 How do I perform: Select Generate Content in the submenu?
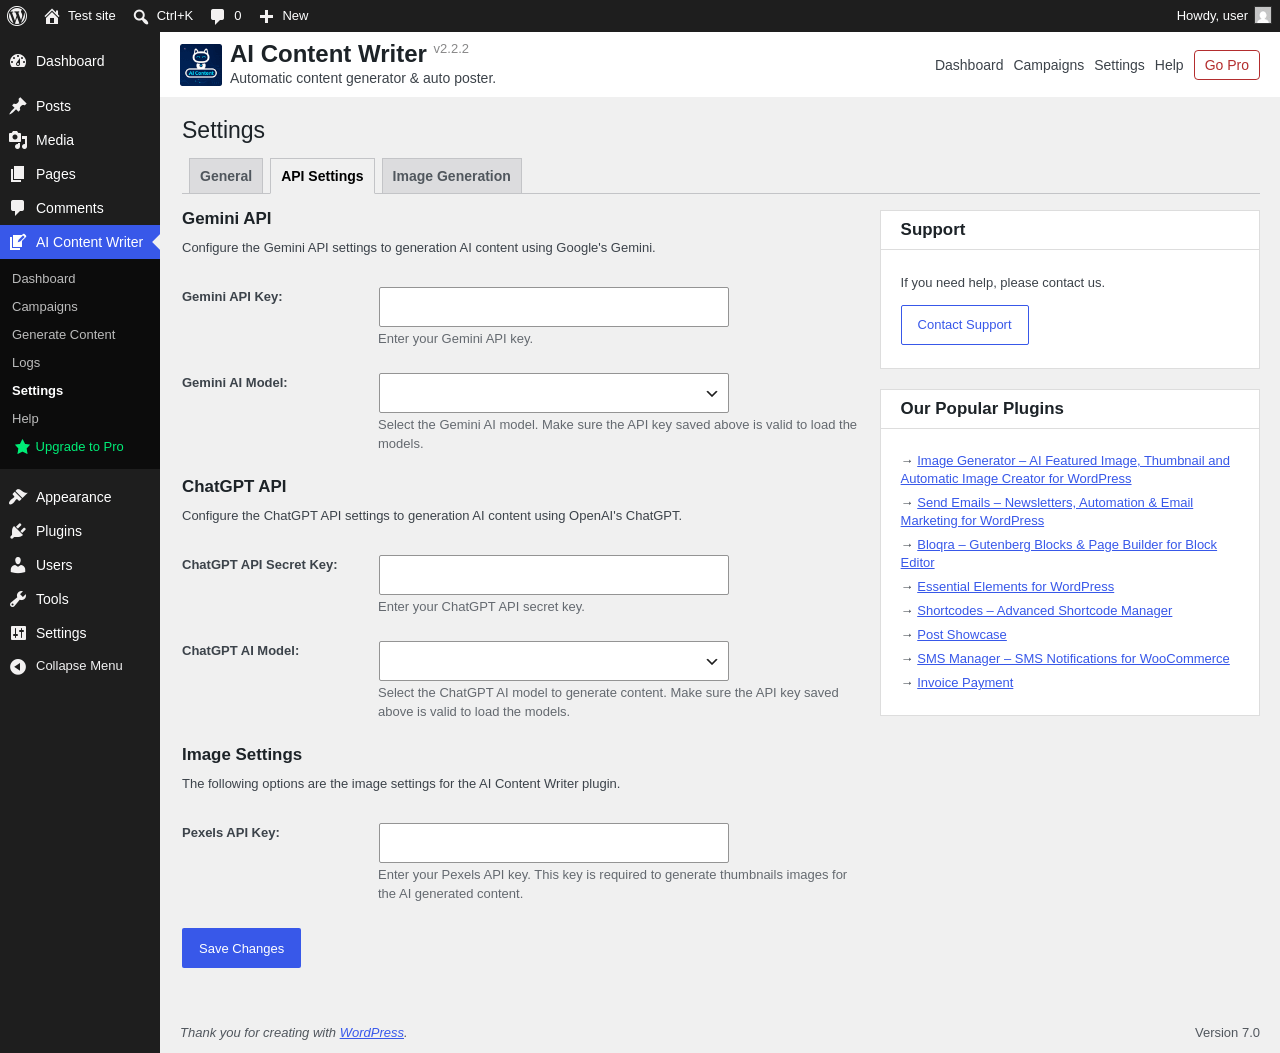(64, 335)
